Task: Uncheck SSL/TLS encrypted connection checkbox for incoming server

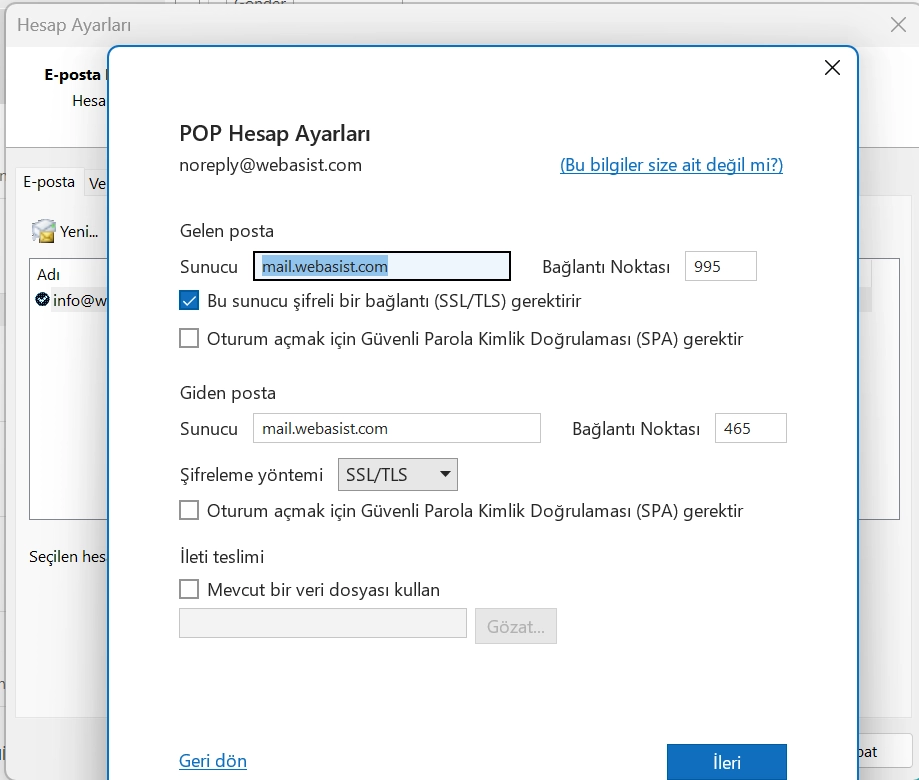Action: (x=189, y=300)
